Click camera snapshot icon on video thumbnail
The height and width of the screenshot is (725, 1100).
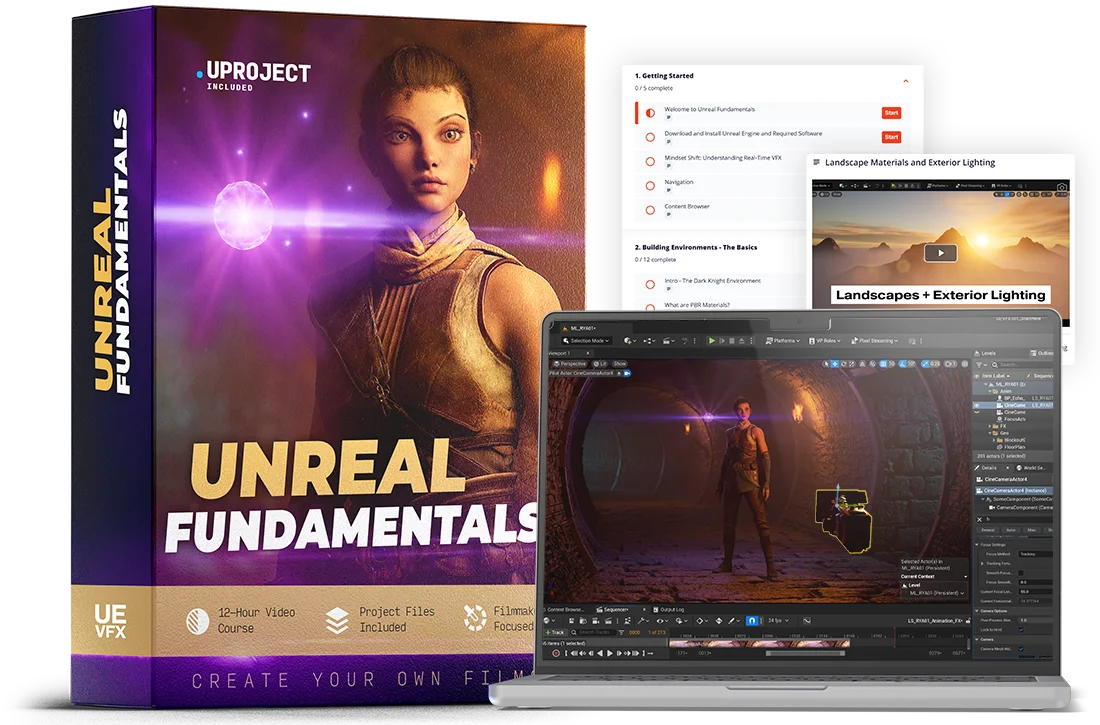[x=1061, y=187]
